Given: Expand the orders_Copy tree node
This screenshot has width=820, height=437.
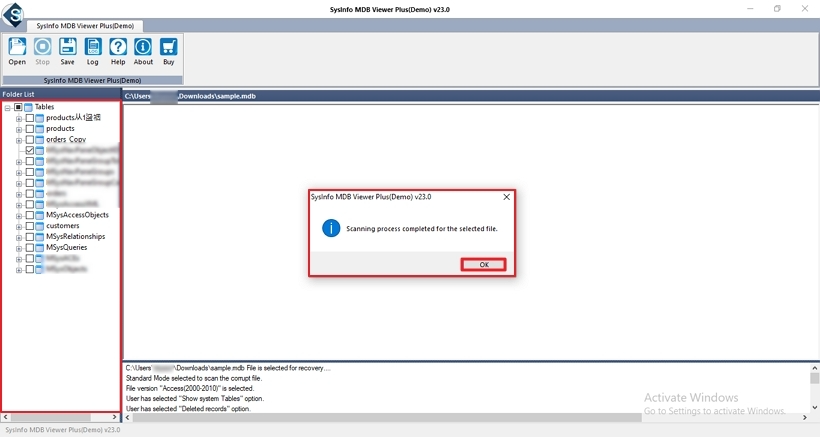Looking at the screenshot, I should coord(19,141).
